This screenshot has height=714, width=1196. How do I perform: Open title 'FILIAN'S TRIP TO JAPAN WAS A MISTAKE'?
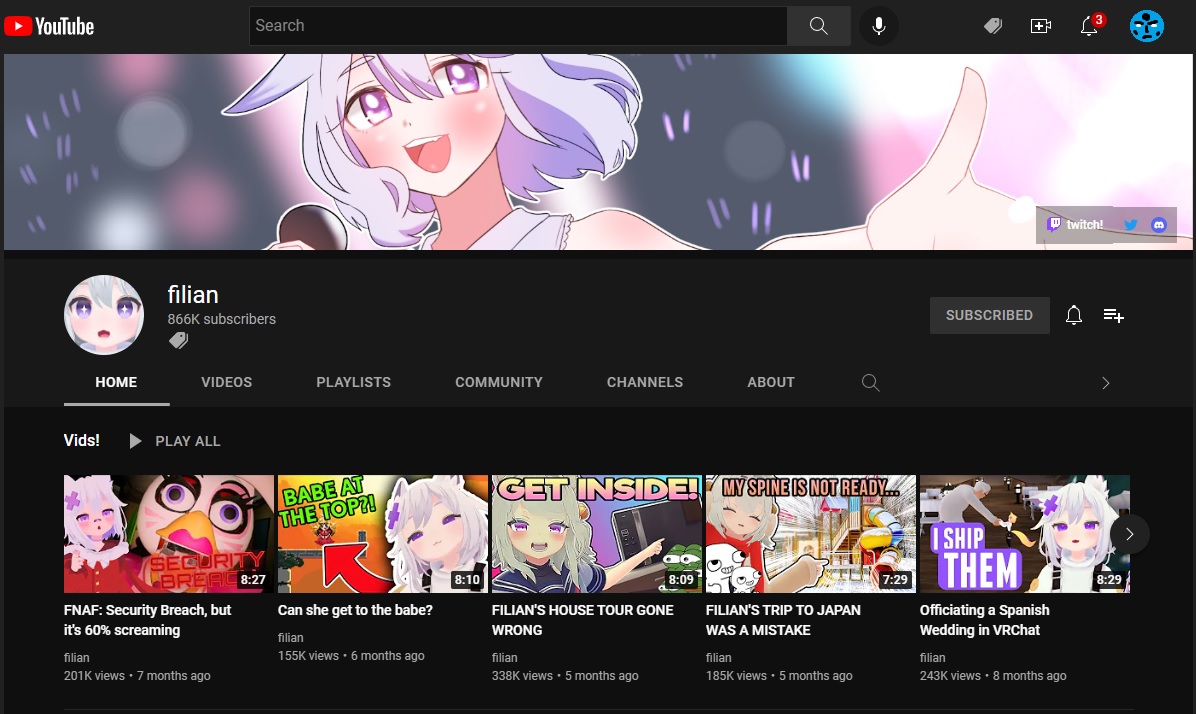783,620
